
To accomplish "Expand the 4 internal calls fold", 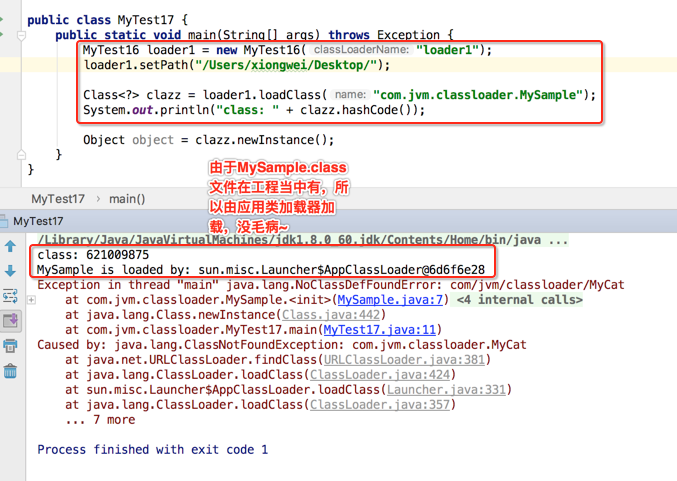I will 519,300.
